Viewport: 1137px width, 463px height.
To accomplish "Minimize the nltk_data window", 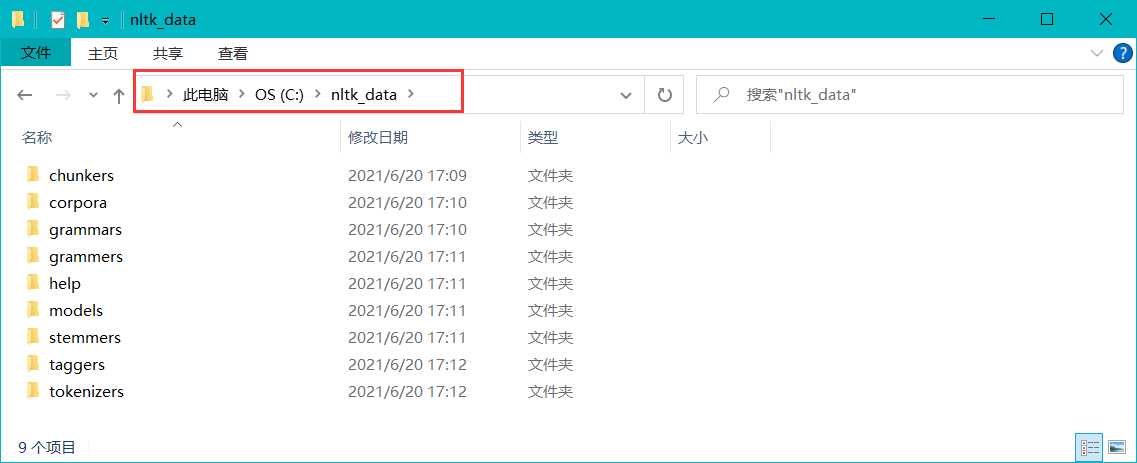I will (x=988, y=20).
